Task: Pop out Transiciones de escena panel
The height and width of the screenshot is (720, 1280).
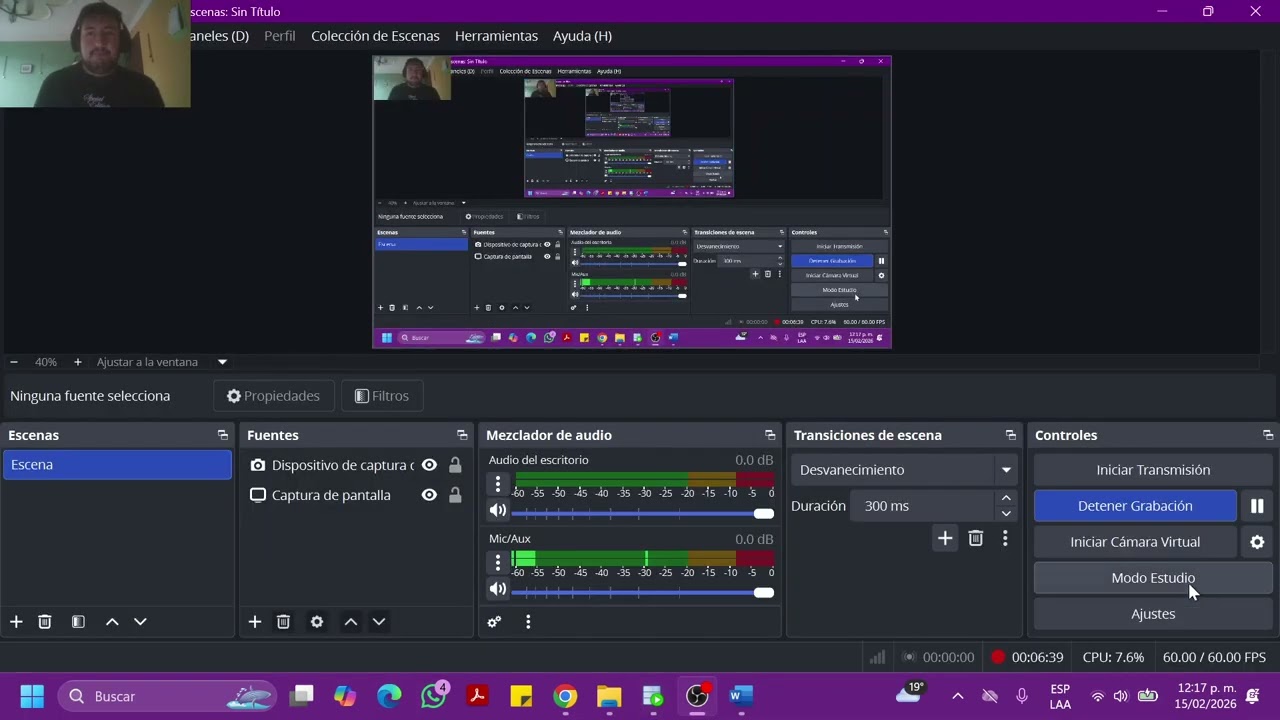Action: click(x=1011, y=435)
